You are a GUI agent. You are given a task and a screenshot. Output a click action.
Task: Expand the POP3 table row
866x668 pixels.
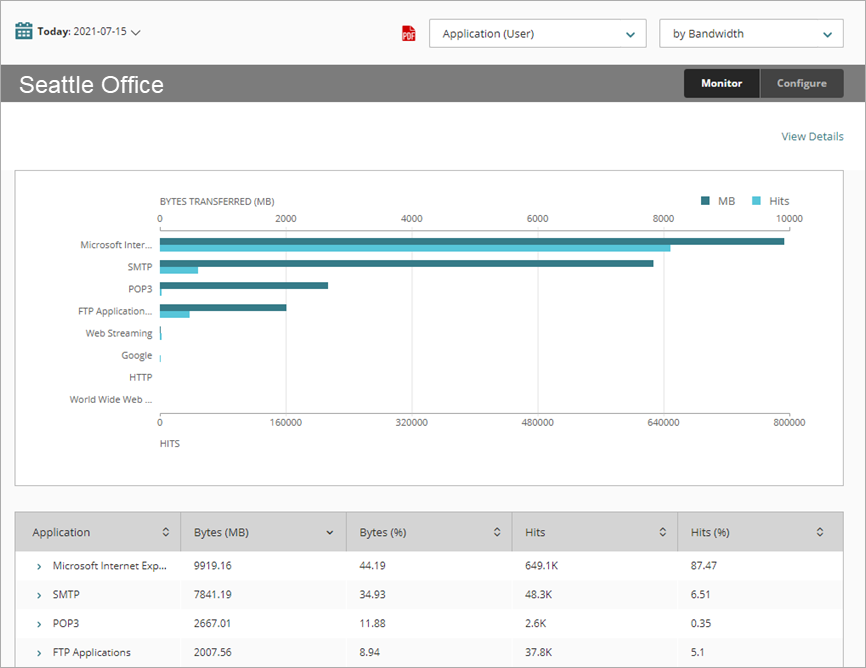pyautogui.click(x=39, y=624)
